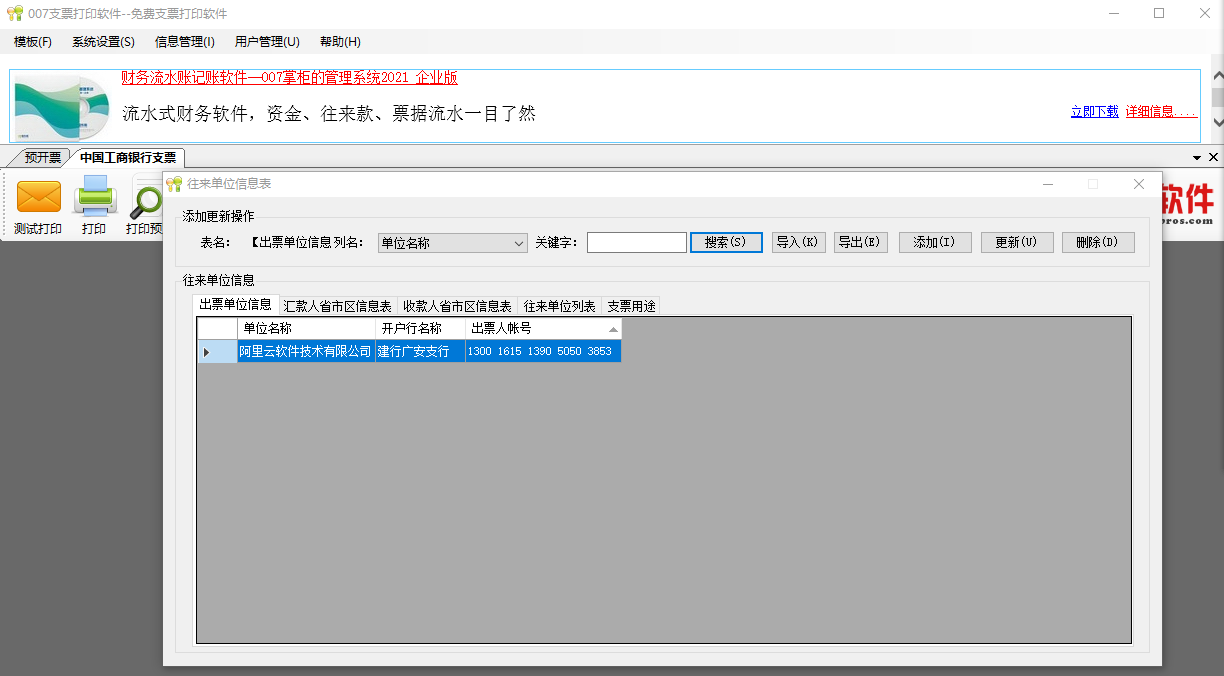Click the tab strip overflow arrow
This screenshot has height=676, width=1224.
point(1197,157)
